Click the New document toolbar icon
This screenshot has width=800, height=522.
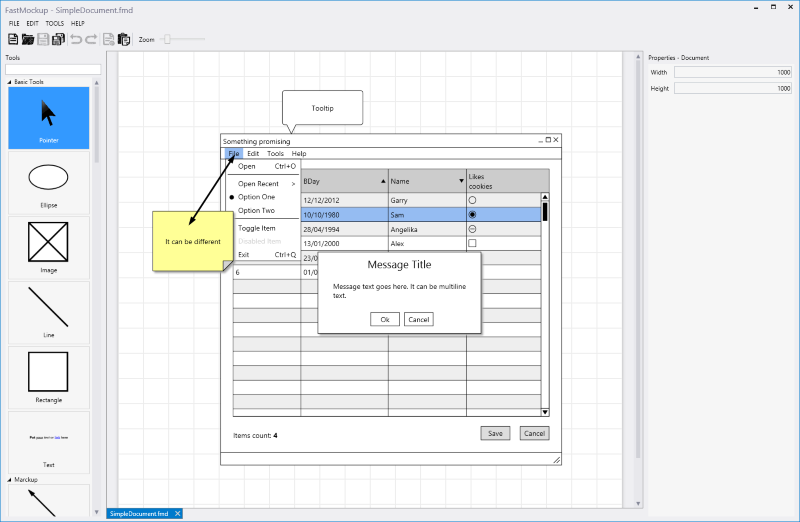[13, 39]
